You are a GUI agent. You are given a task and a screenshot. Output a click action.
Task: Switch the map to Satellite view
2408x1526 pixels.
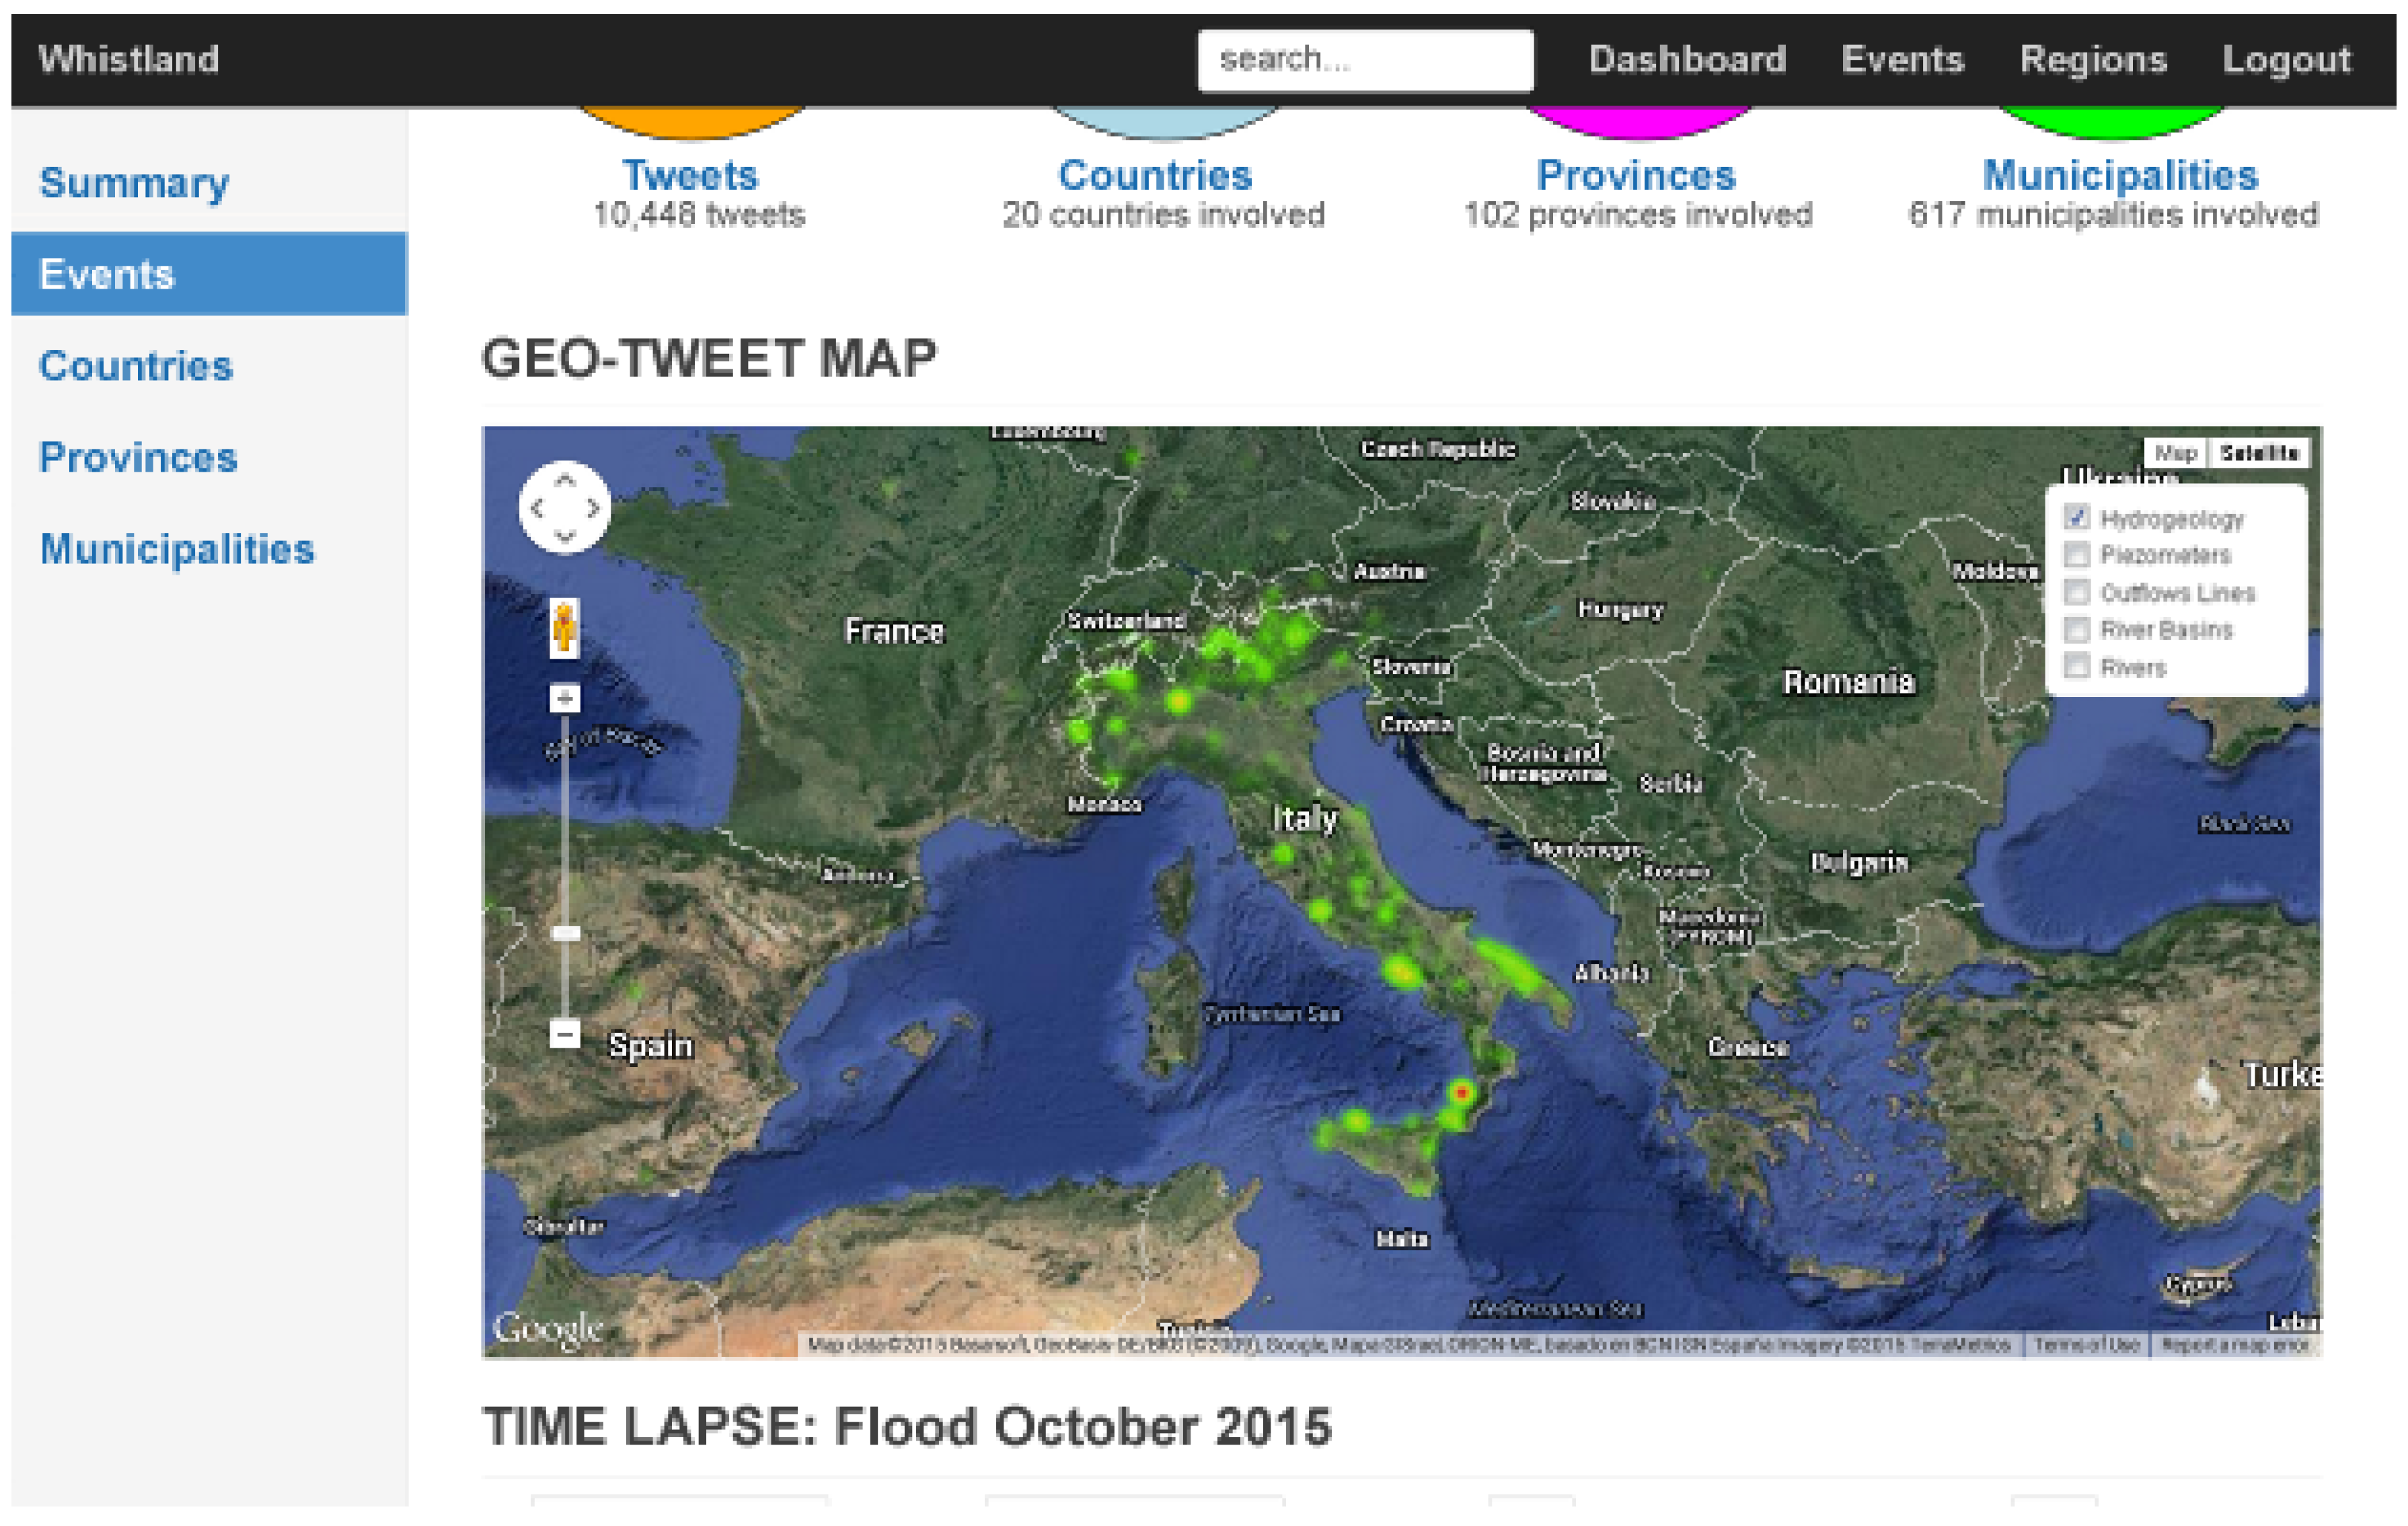pyautogui.click(x=2259, y=453)
